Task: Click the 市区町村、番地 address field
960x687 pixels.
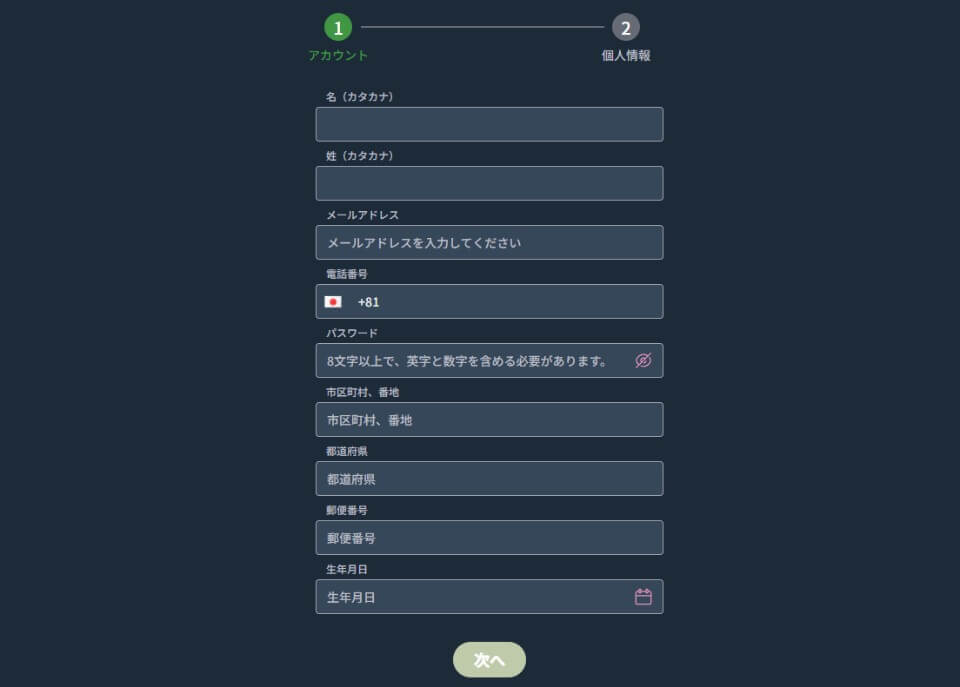Action: 489,420
